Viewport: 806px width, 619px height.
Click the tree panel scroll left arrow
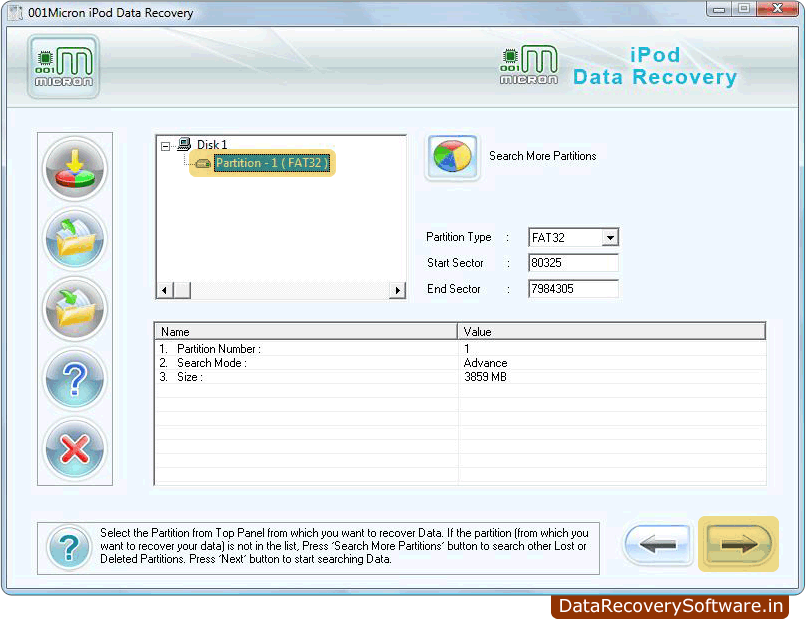point(164,290)
